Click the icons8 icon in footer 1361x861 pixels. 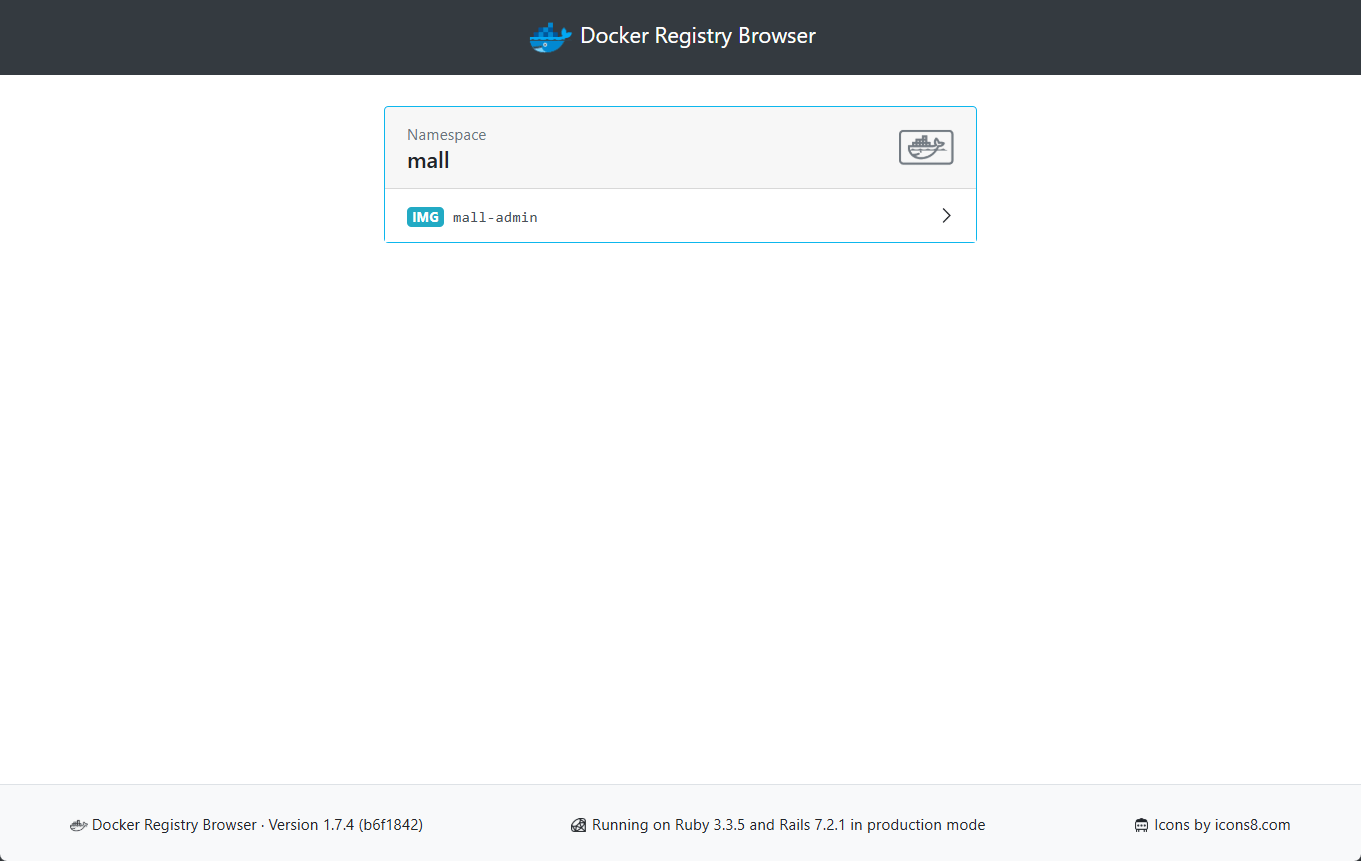(1141, 826)
